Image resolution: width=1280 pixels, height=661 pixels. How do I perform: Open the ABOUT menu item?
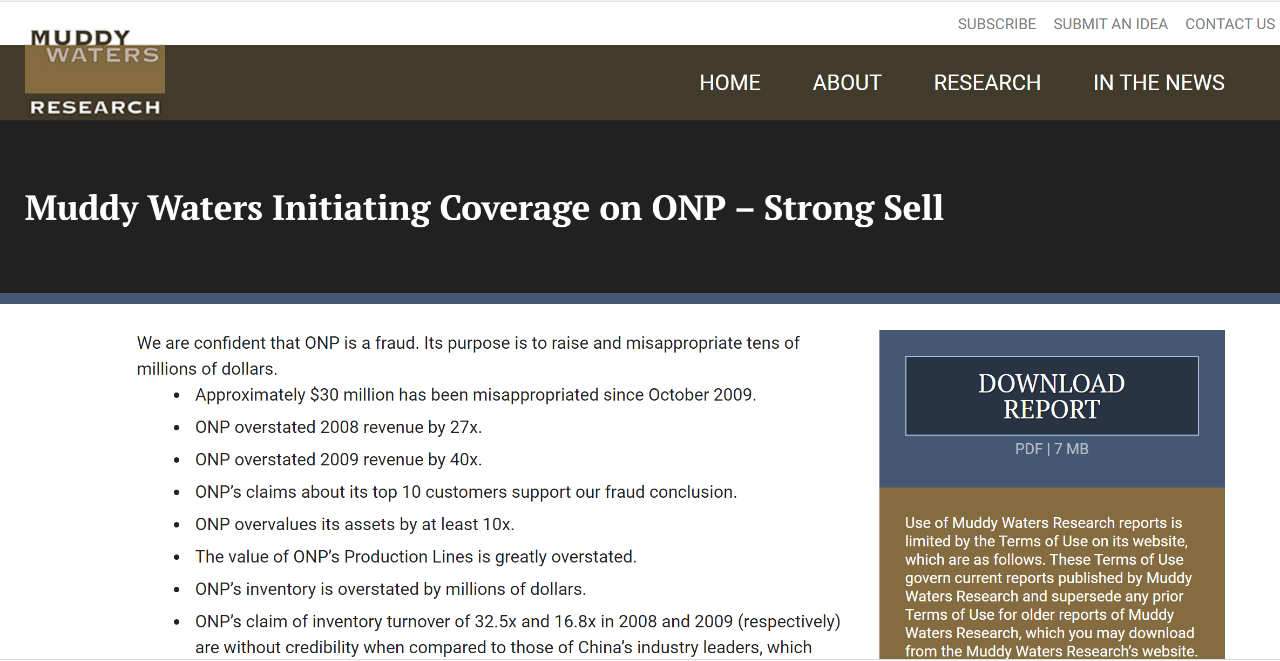click(847, 83)
